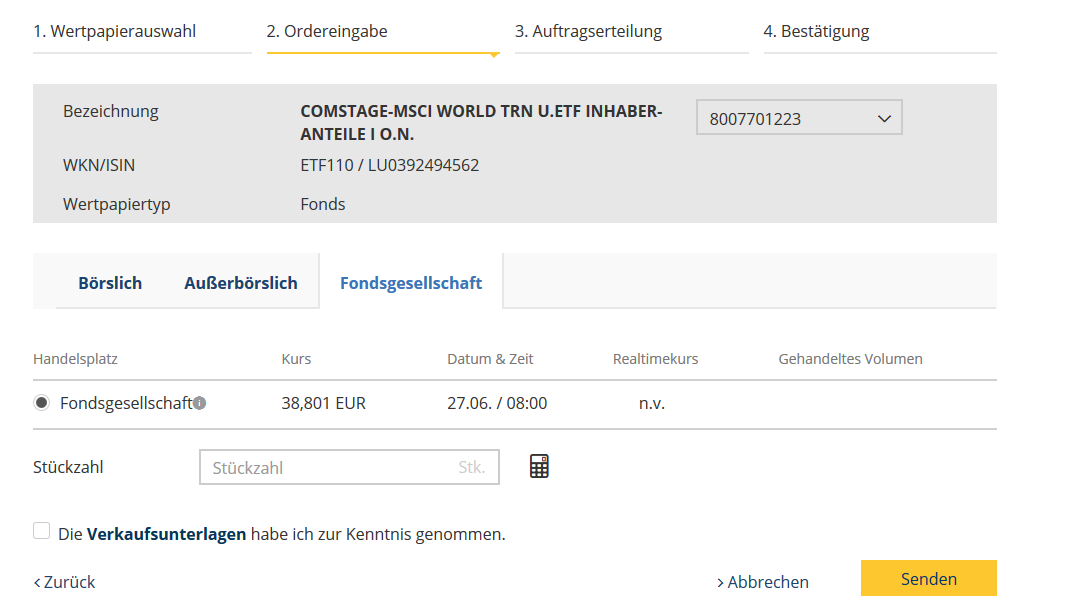
Task: Click the price 38,801 EUR
Action: pos(323,403)
